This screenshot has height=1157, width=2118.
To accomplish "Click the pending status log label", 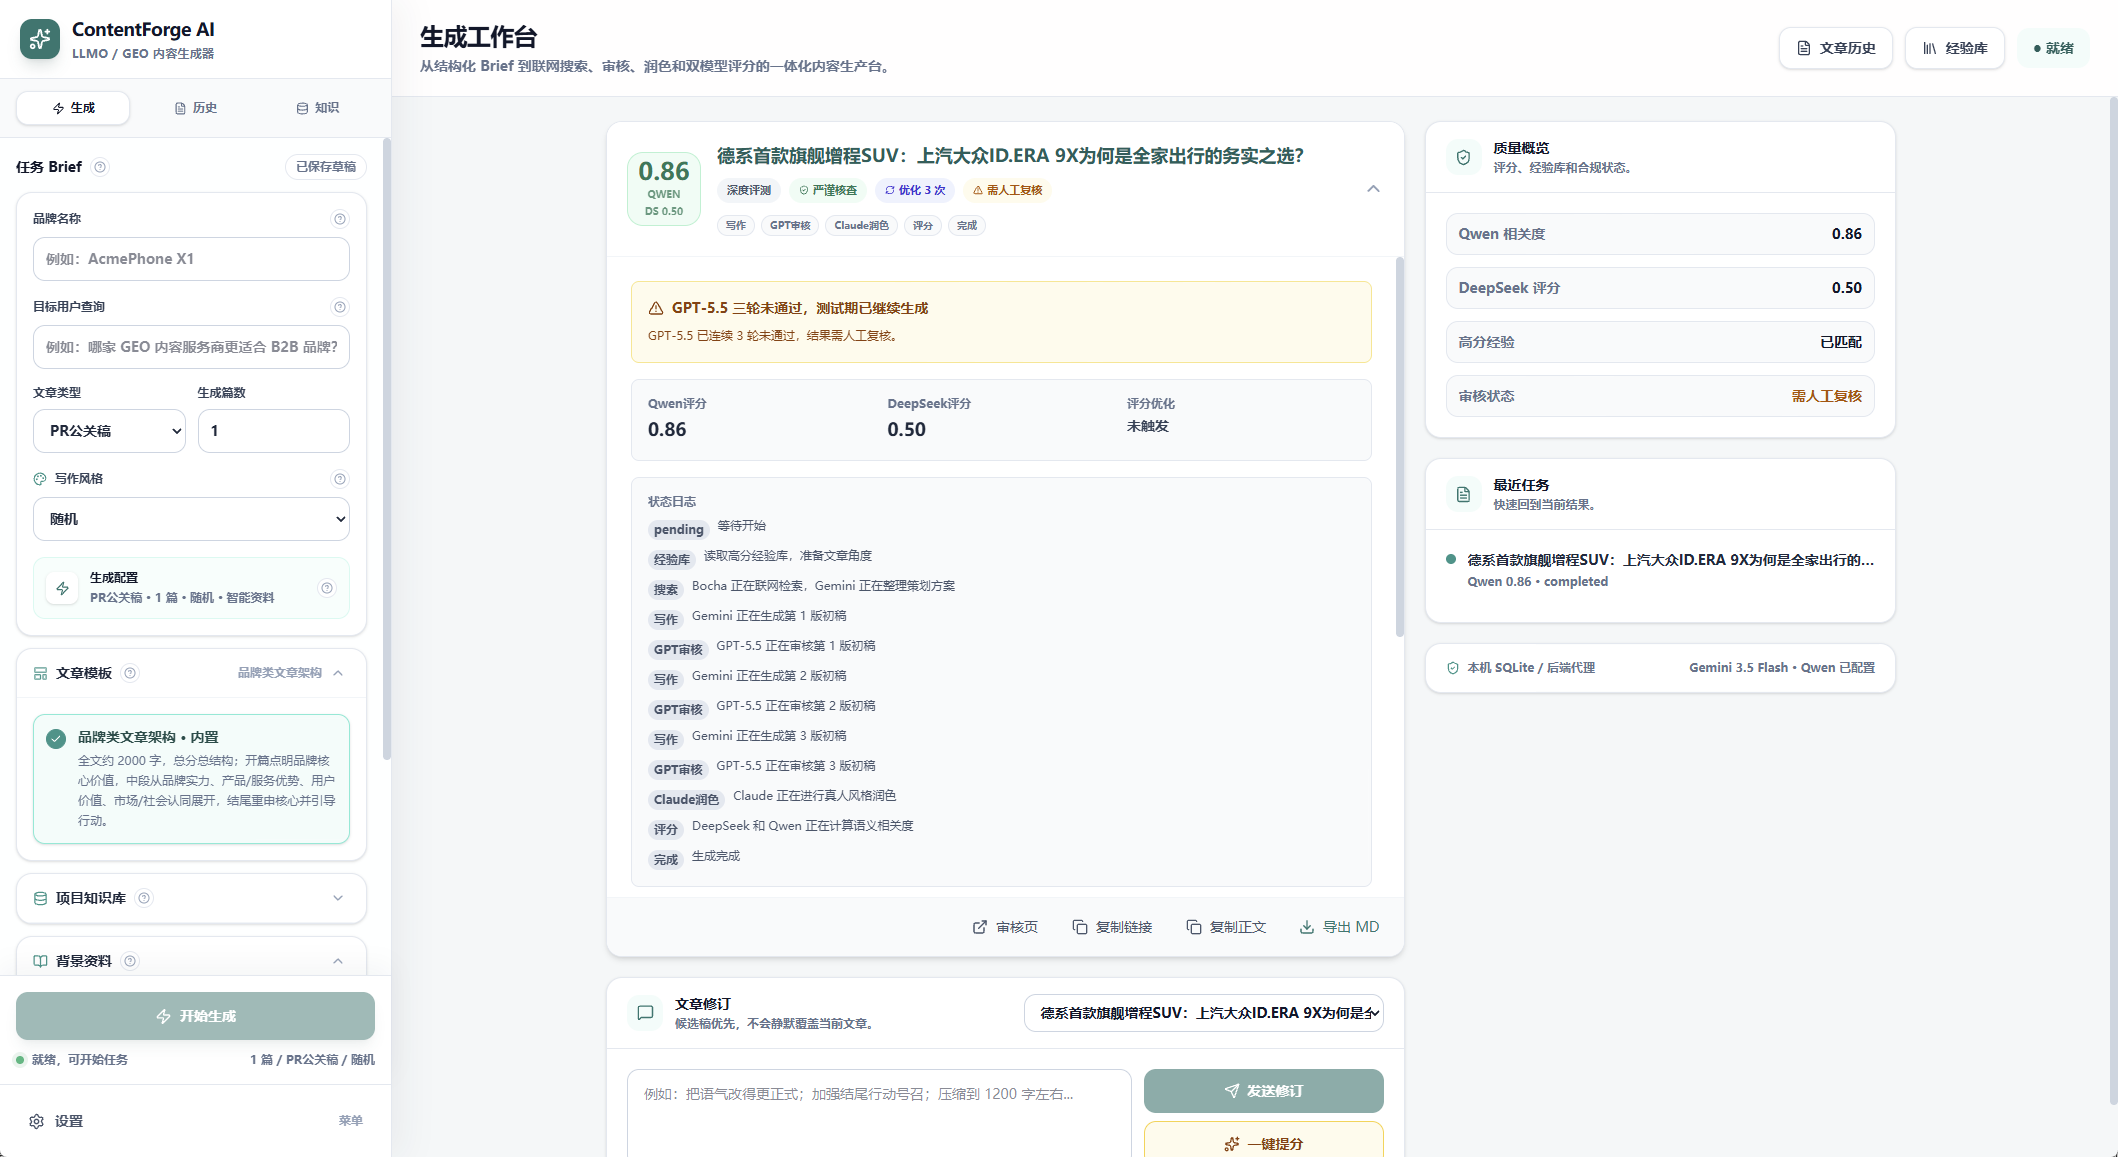I will click(x=679, y=530).
